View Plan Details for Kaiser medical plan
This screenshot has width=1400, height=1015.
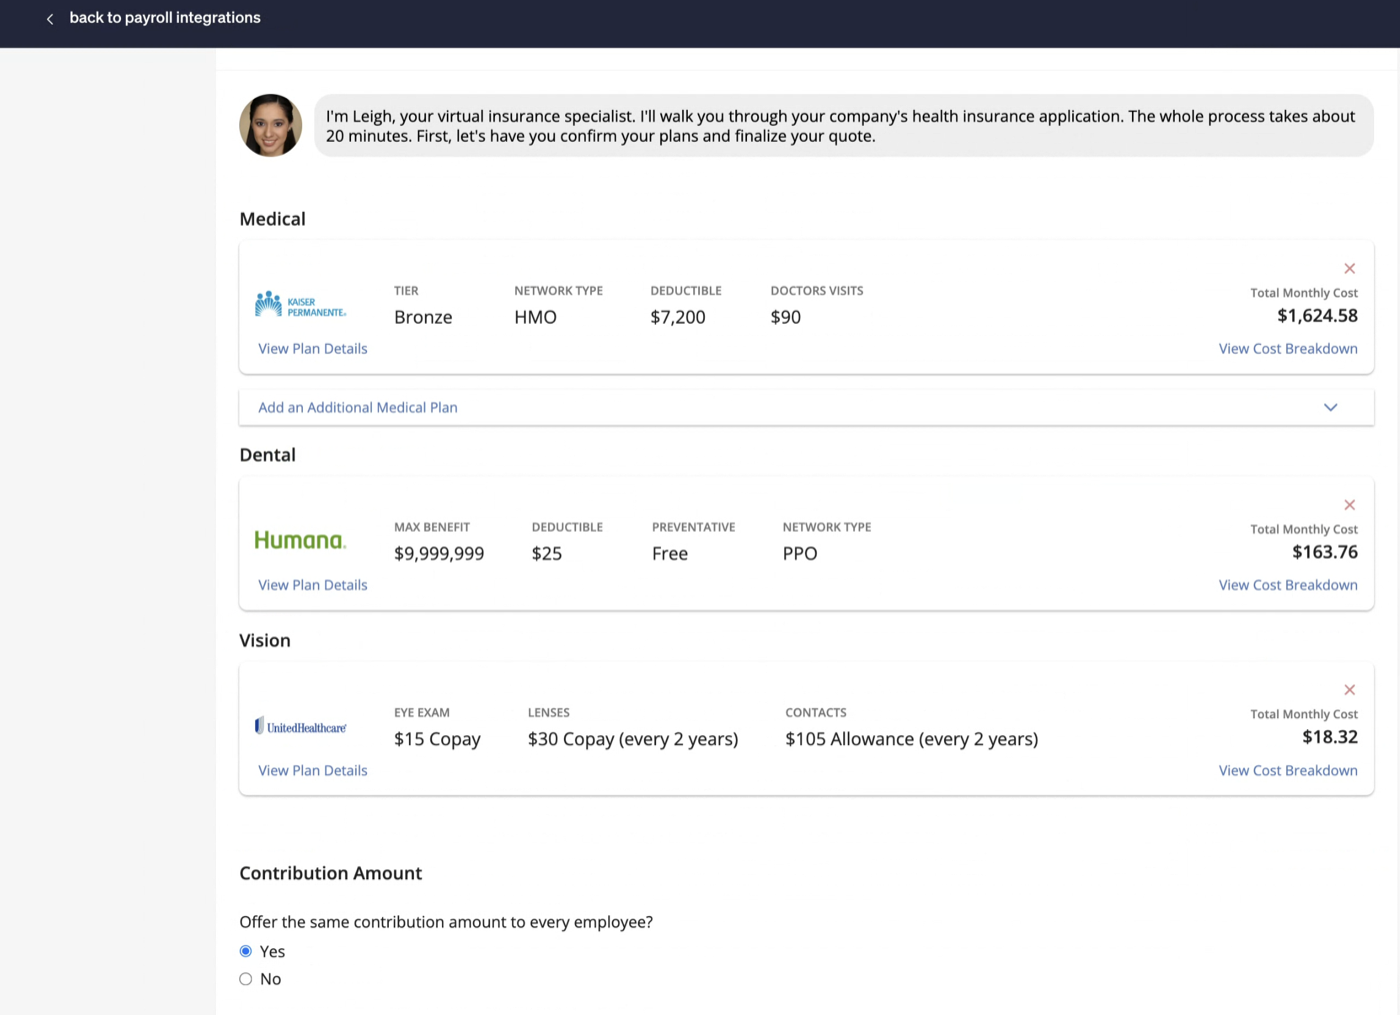pyautogui.click(x=313, y=349)
